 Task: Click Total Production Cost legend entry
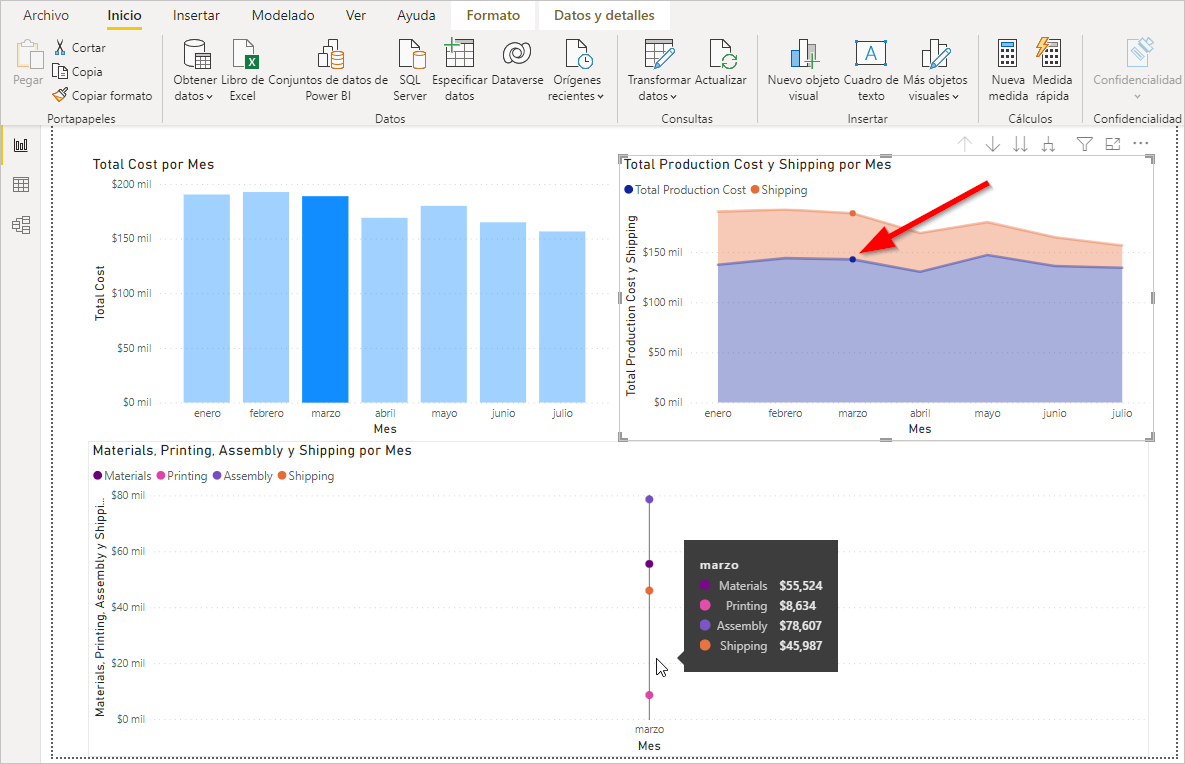coord(685,190)
